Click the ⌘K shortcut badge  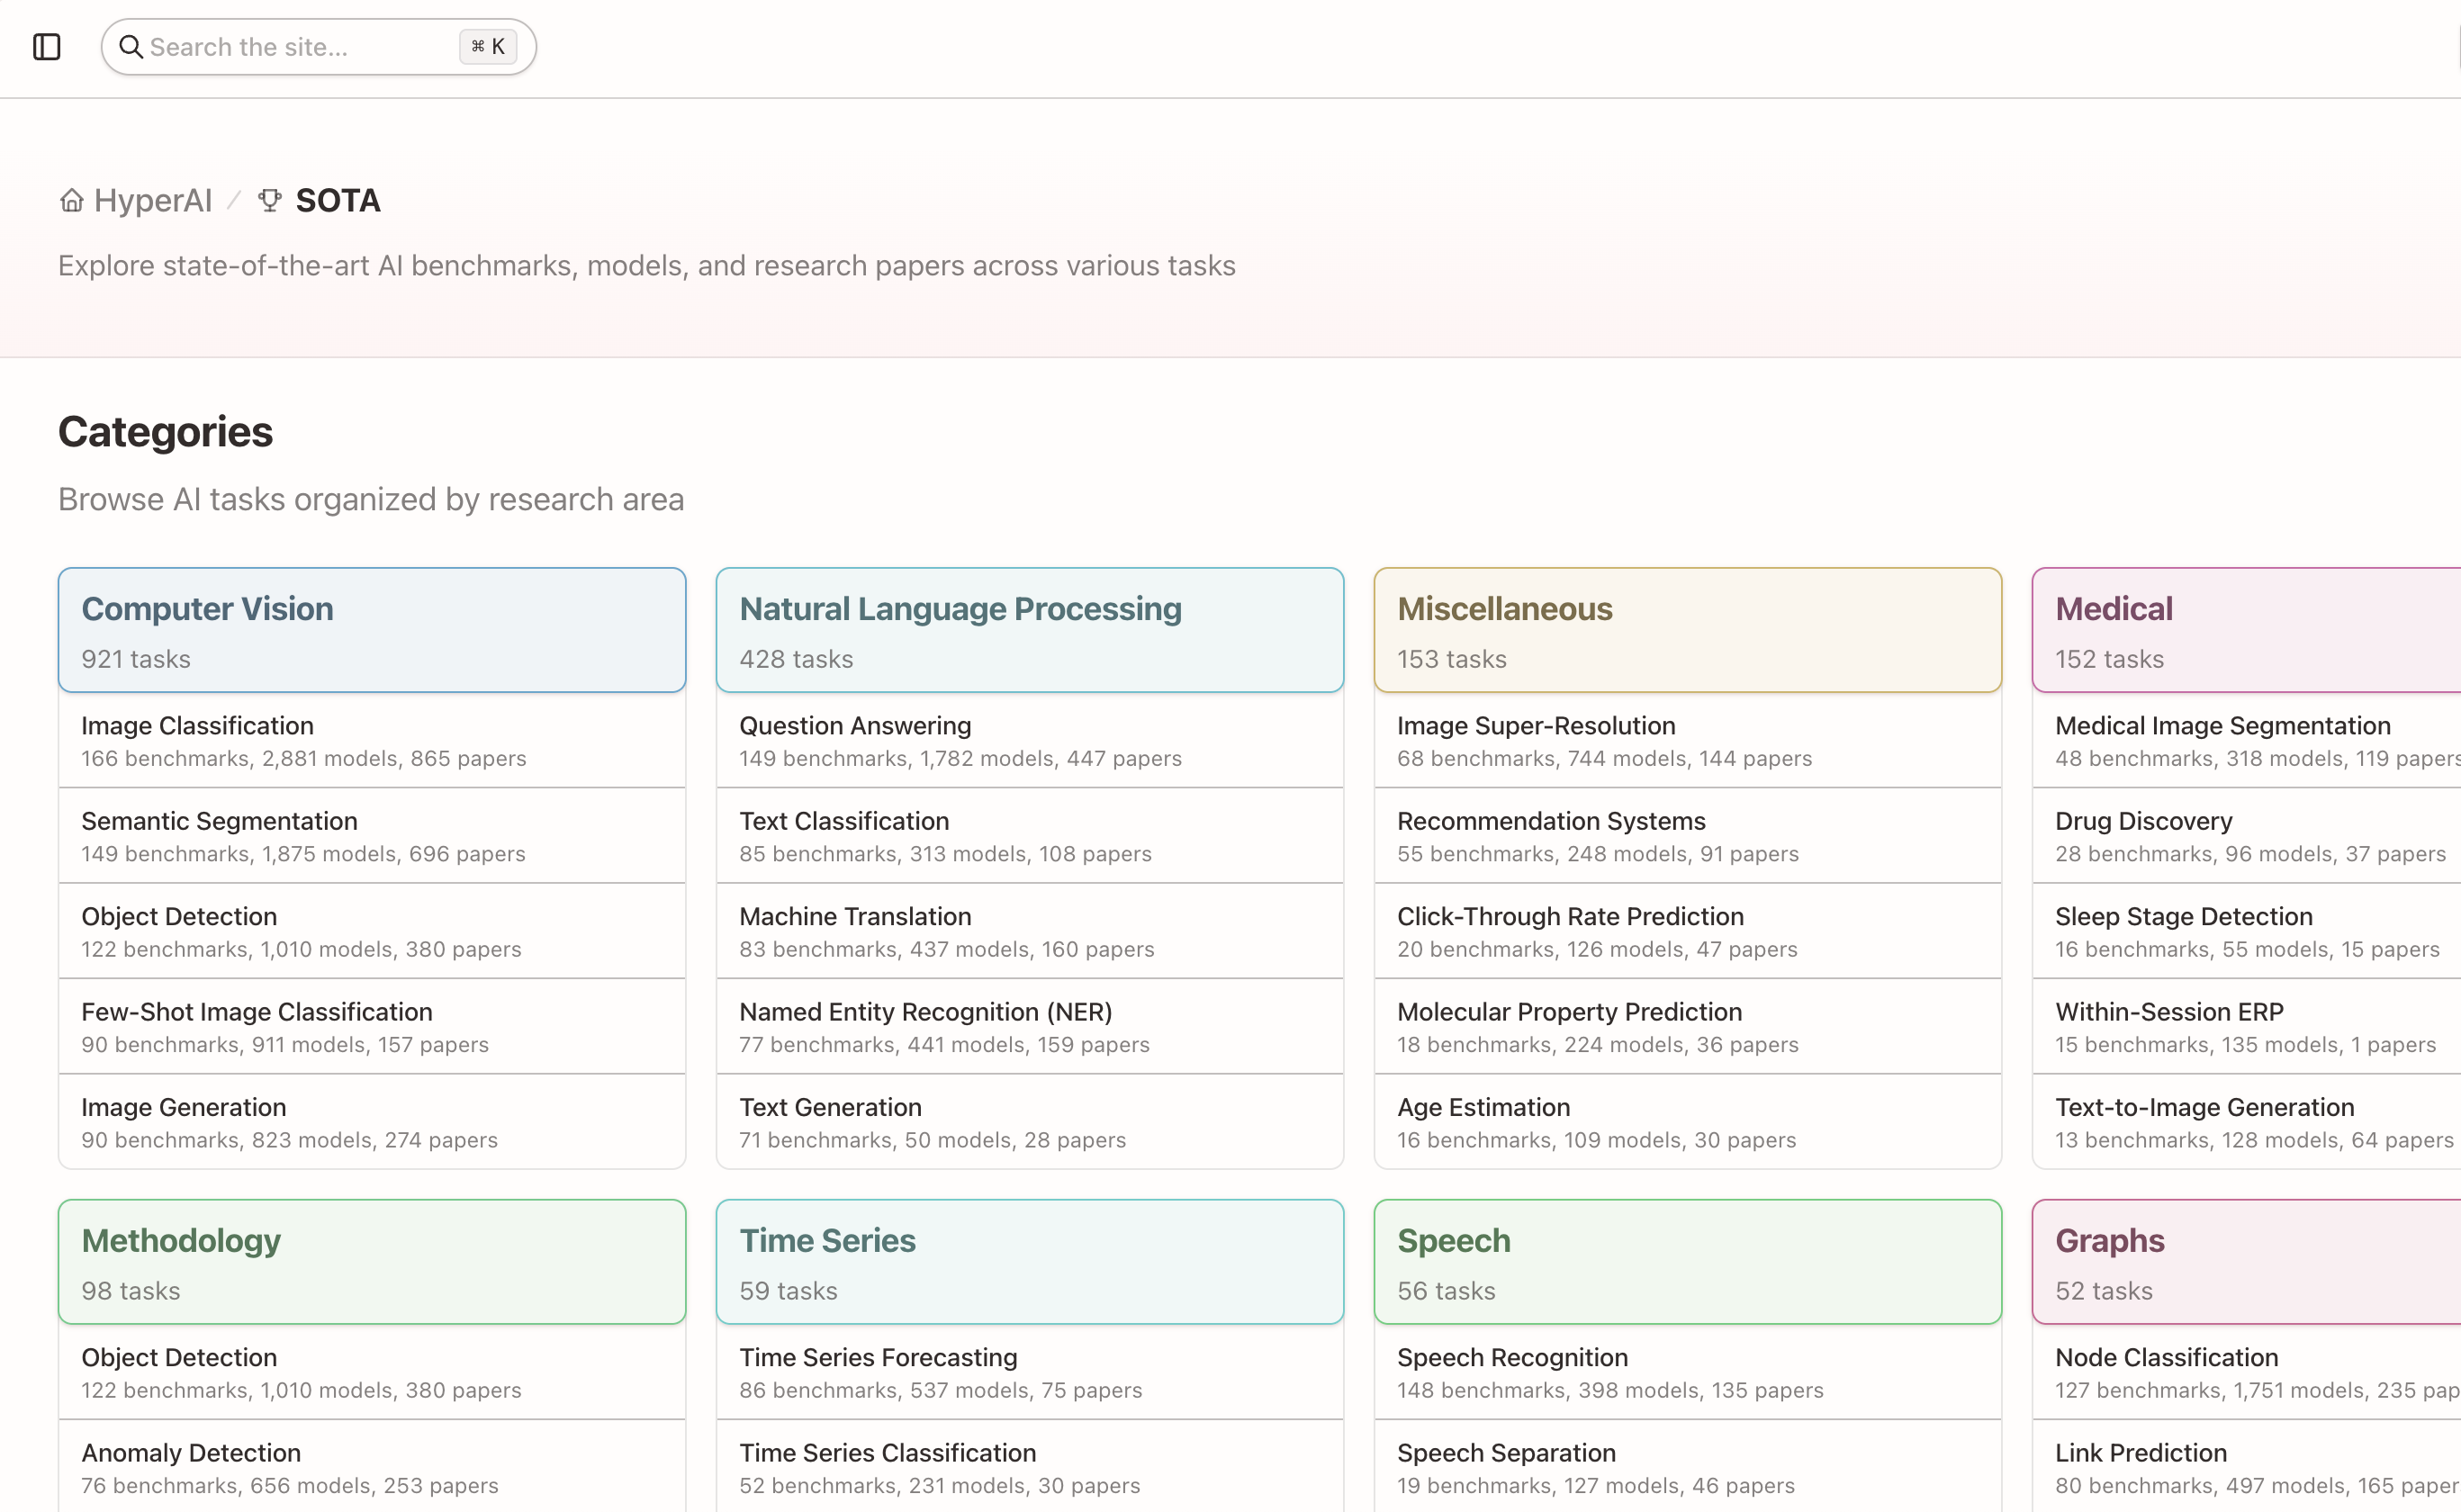pyautogui.click(x=488, y=47)
